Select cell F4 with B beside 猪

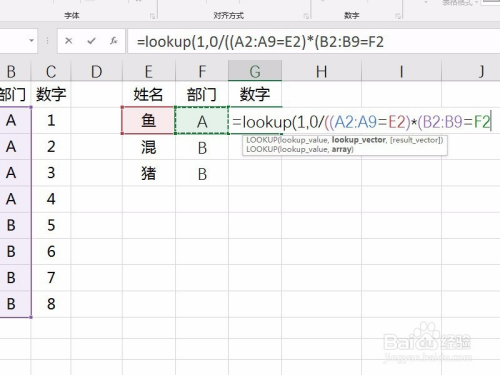202,173
